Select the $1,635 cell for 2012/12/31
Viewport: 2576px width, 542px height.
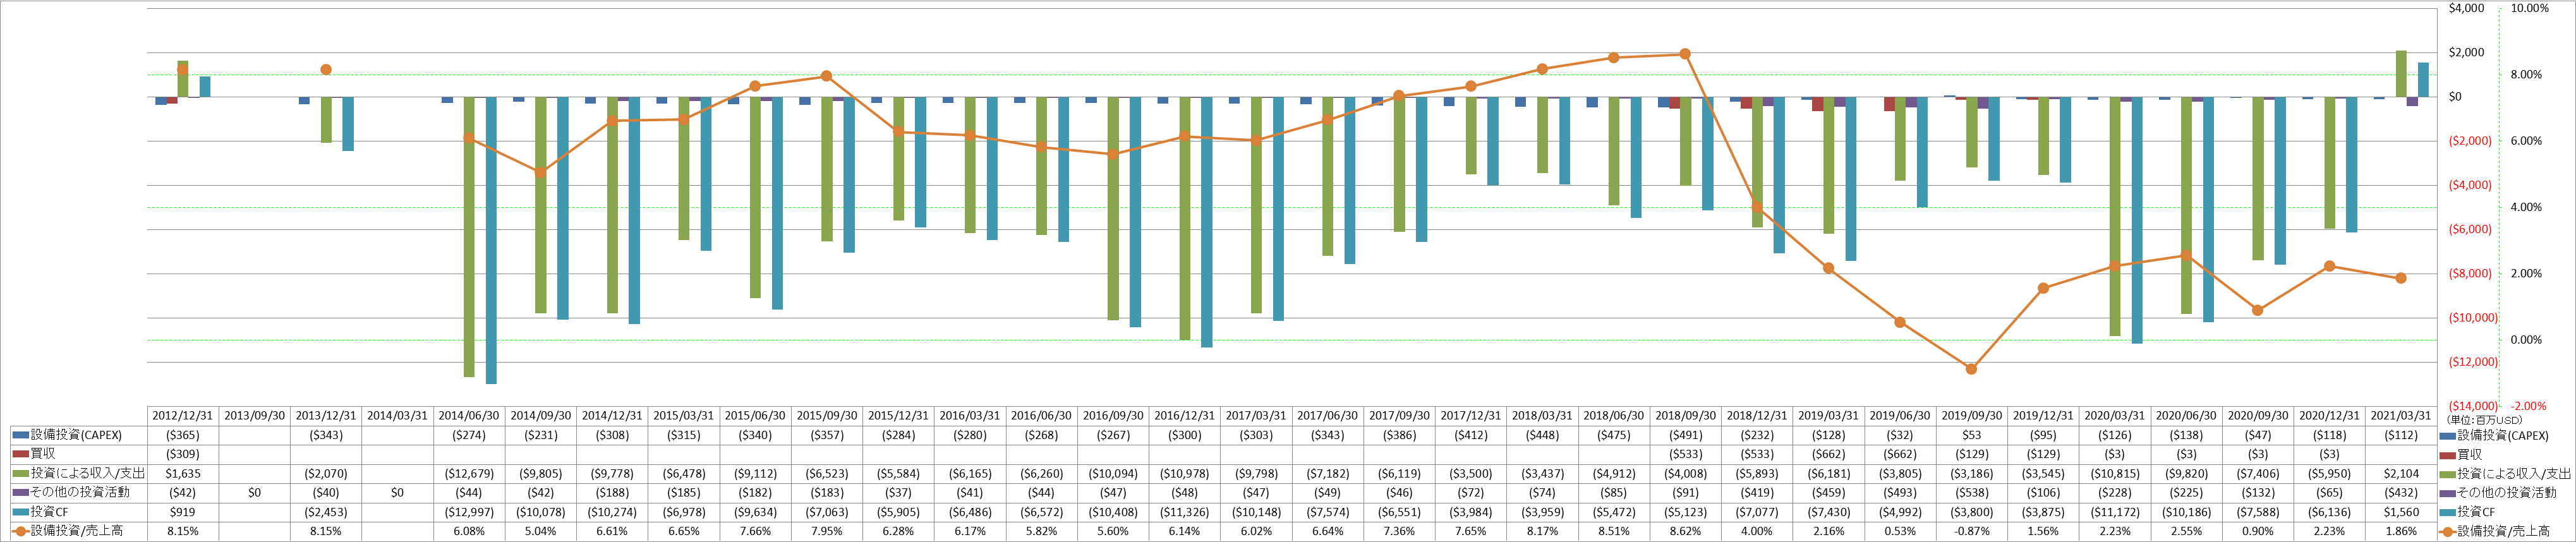(x=182, y=473)
